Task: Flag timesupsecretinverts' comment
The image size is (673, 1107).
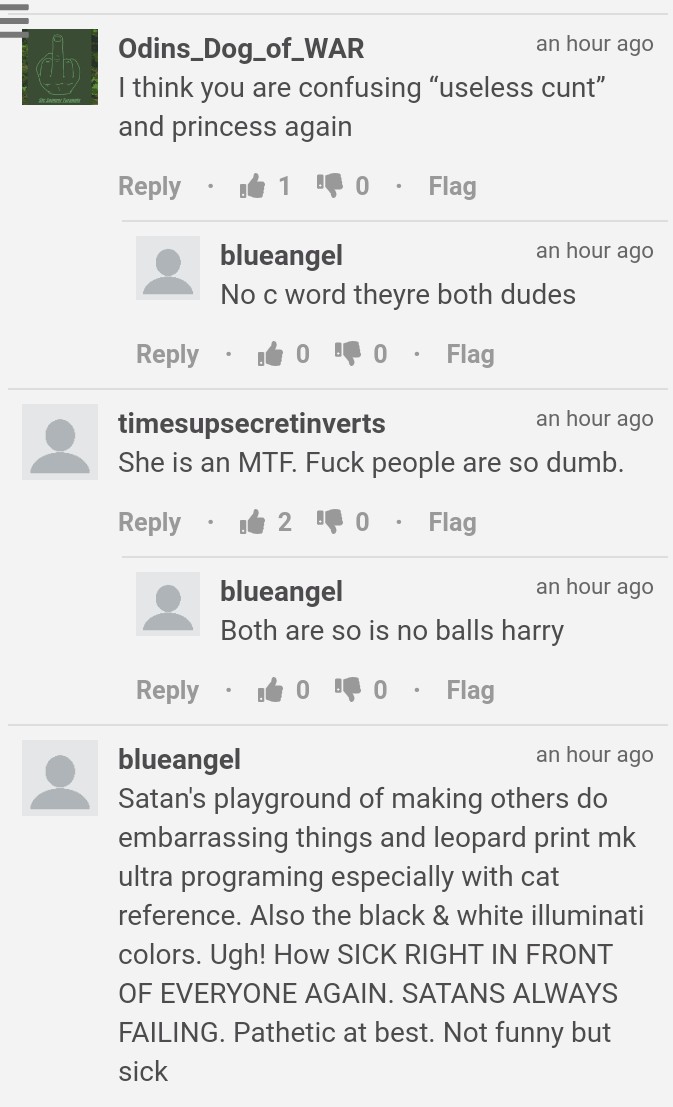Action: coord(453,522)
